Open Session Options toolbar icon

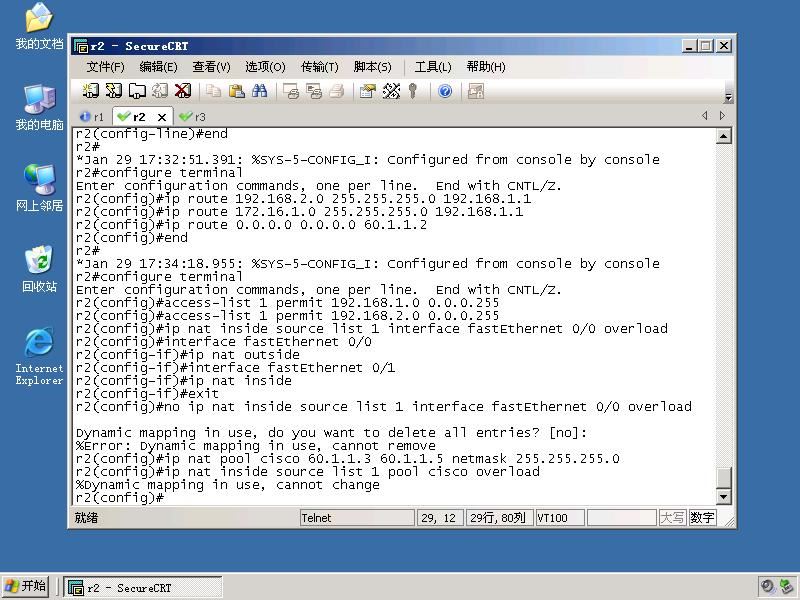coord(368,91)
